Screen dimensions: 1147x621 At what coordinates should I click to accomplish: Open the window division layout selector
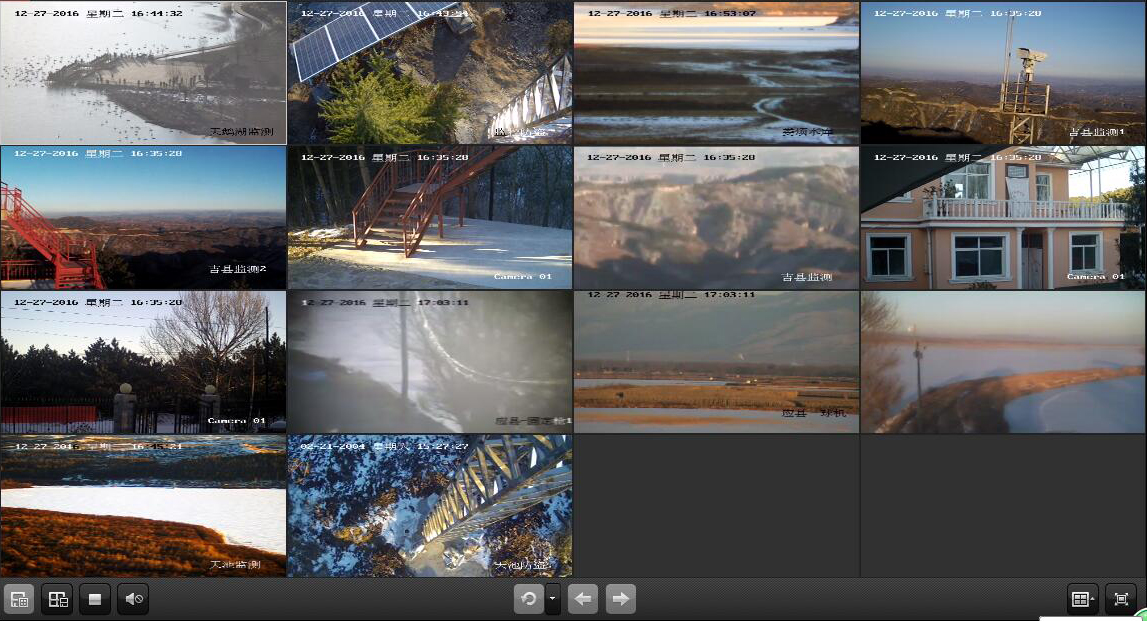1082,599
